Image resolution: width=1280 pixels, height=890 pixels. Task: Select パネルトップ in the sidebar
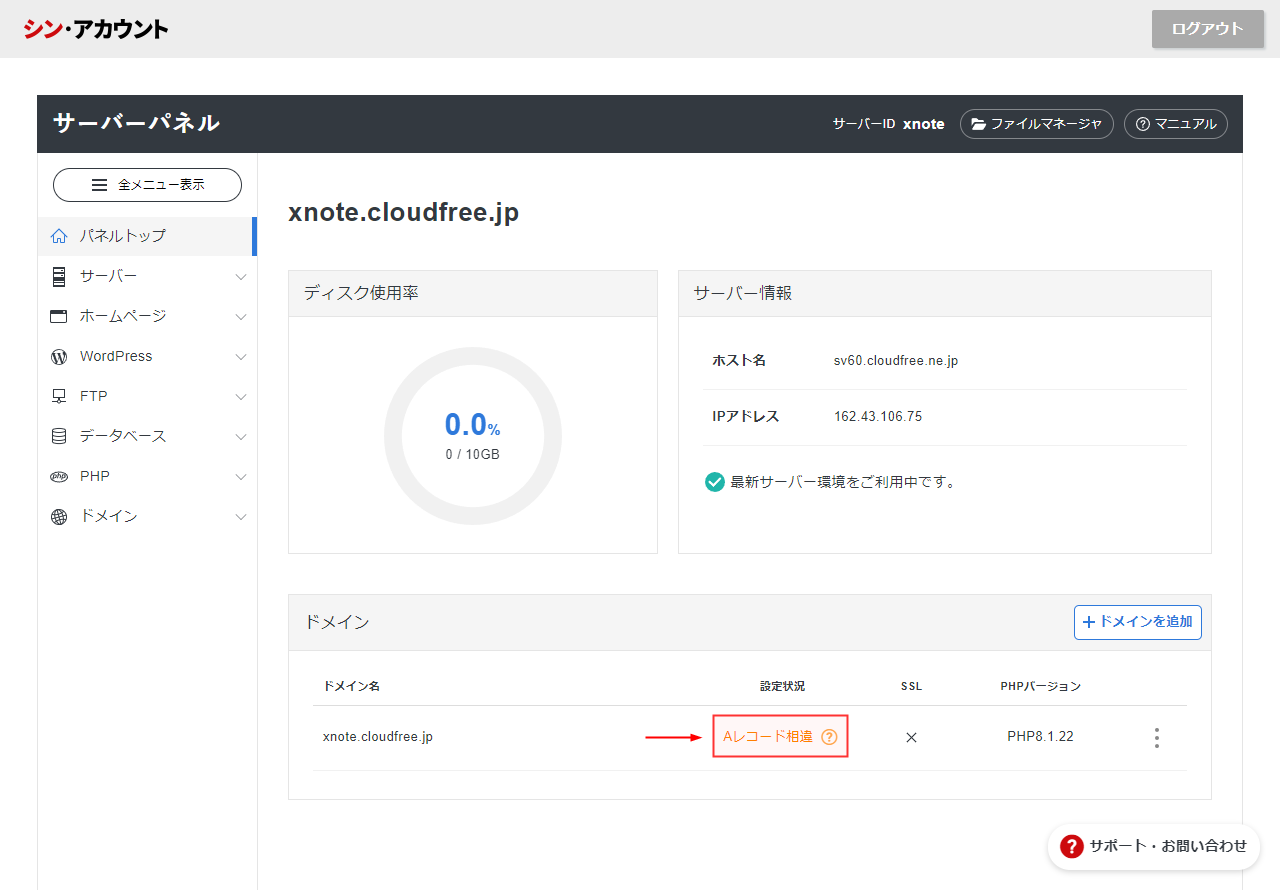click(147, 236)
